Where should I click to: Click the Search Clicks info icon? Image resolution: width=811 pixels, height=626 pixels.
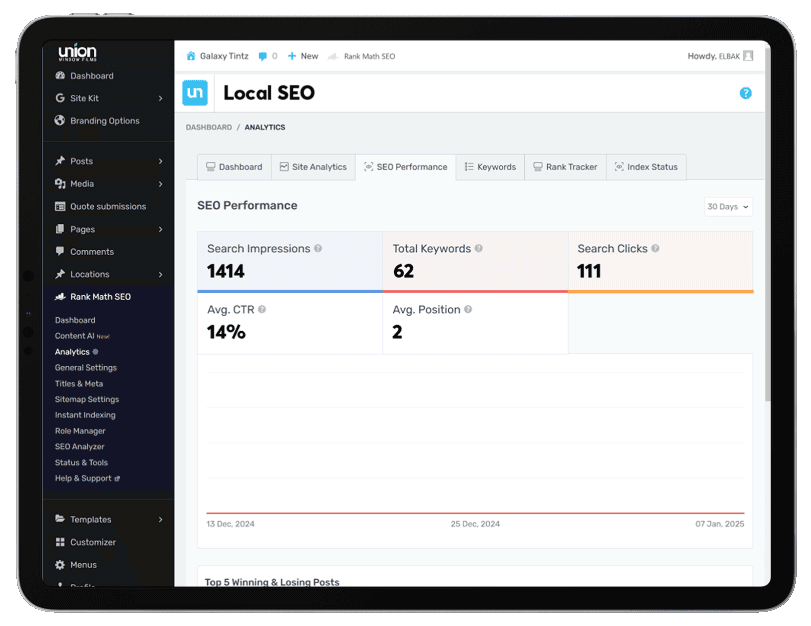(655, 248)
